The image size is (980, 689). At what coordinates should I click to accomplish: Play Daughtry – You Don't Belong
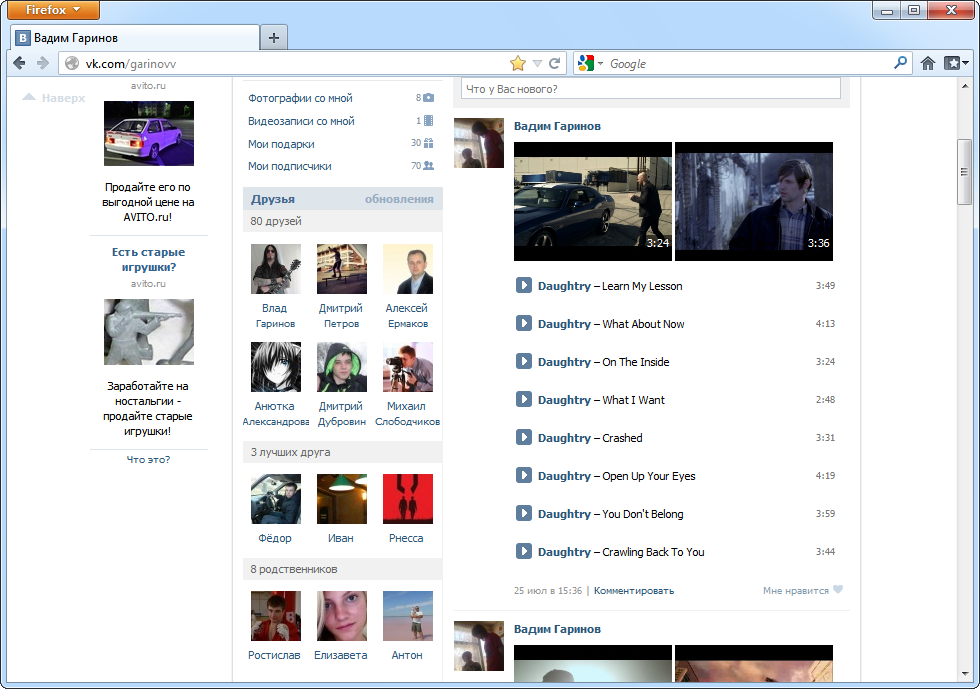click(523, 513)
